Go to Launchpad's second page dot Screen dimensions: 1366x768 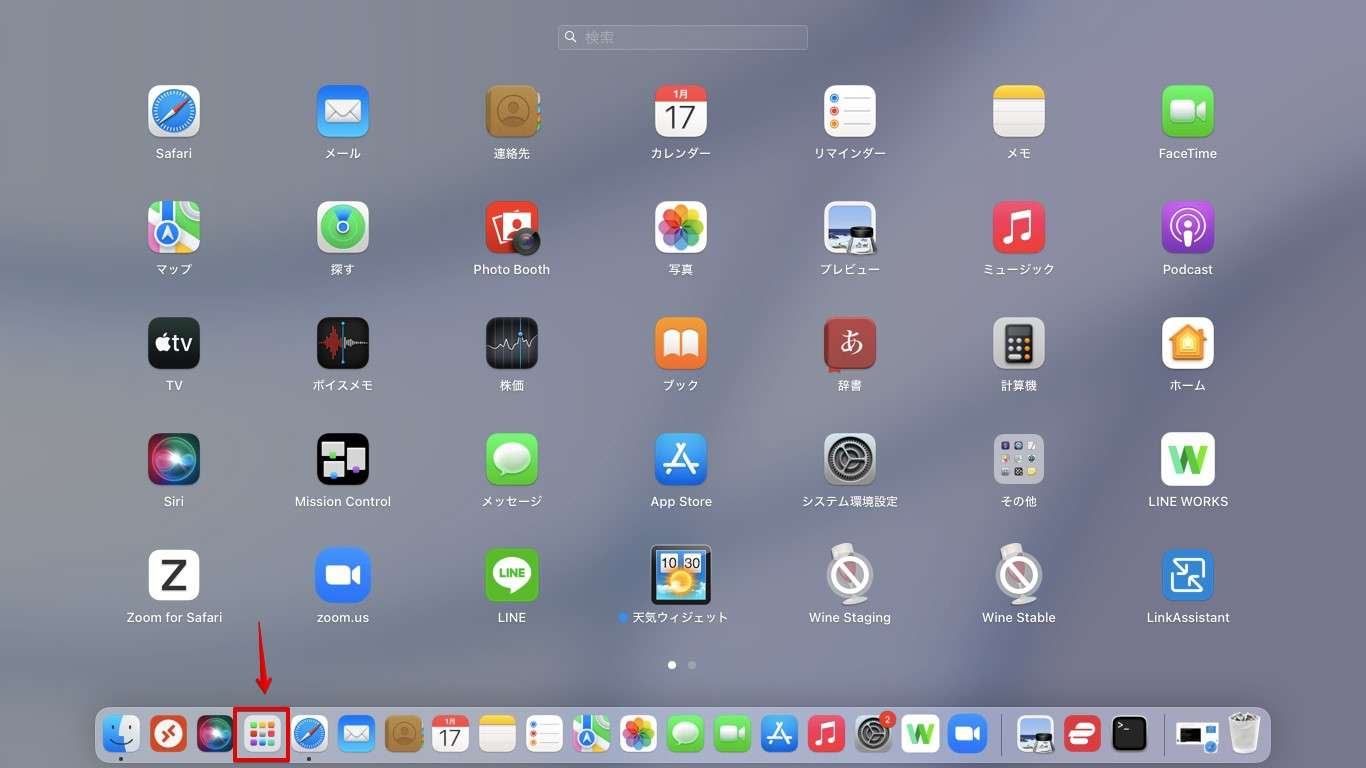coord(692,665)
